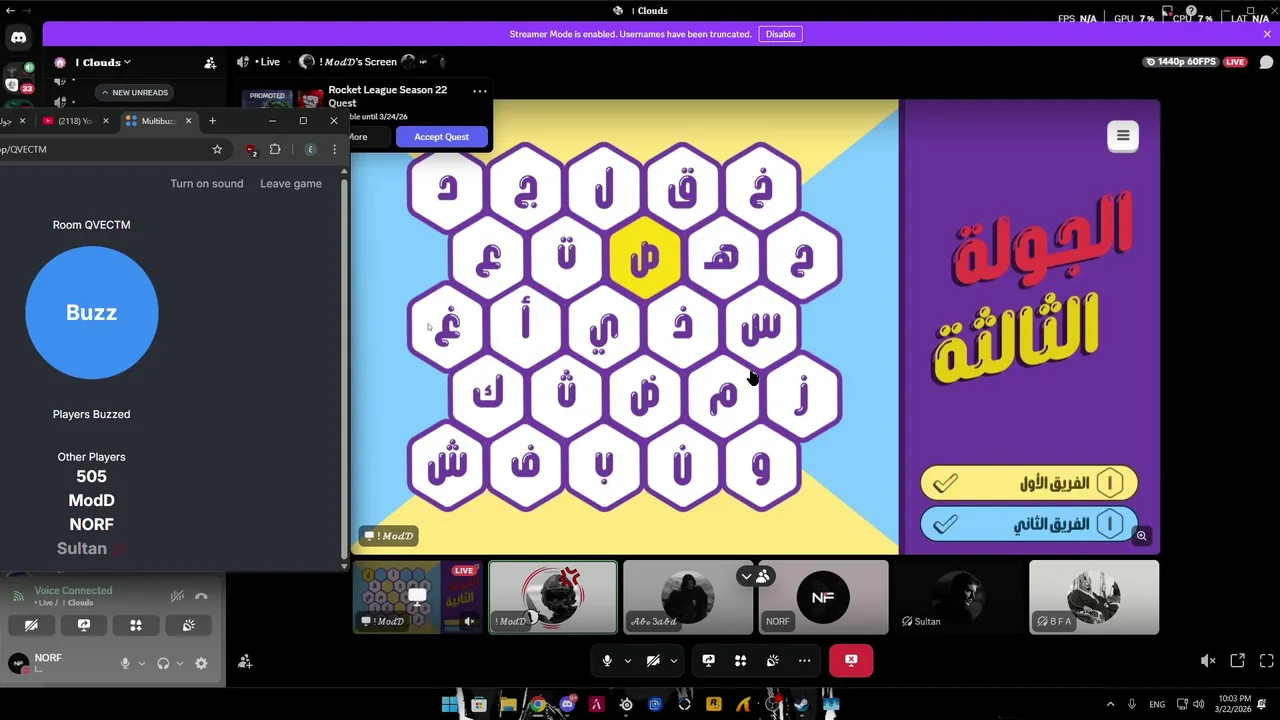Open more options in call controls
1280x720 pixels.
coord(804,660)
